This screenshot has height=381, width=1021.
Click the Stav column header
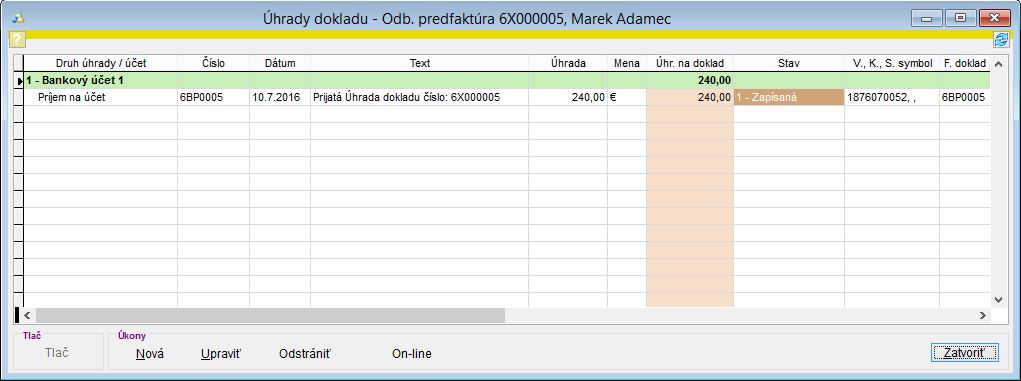pos(789,64)
